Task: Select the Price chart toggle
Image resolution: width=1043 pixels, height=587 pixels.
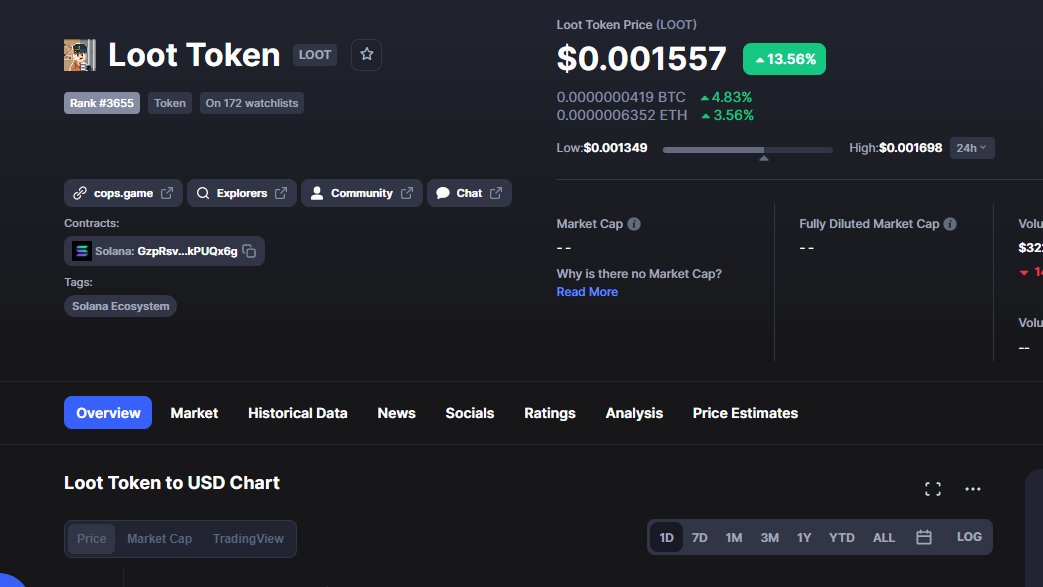Action: click(x=91, y=538)
